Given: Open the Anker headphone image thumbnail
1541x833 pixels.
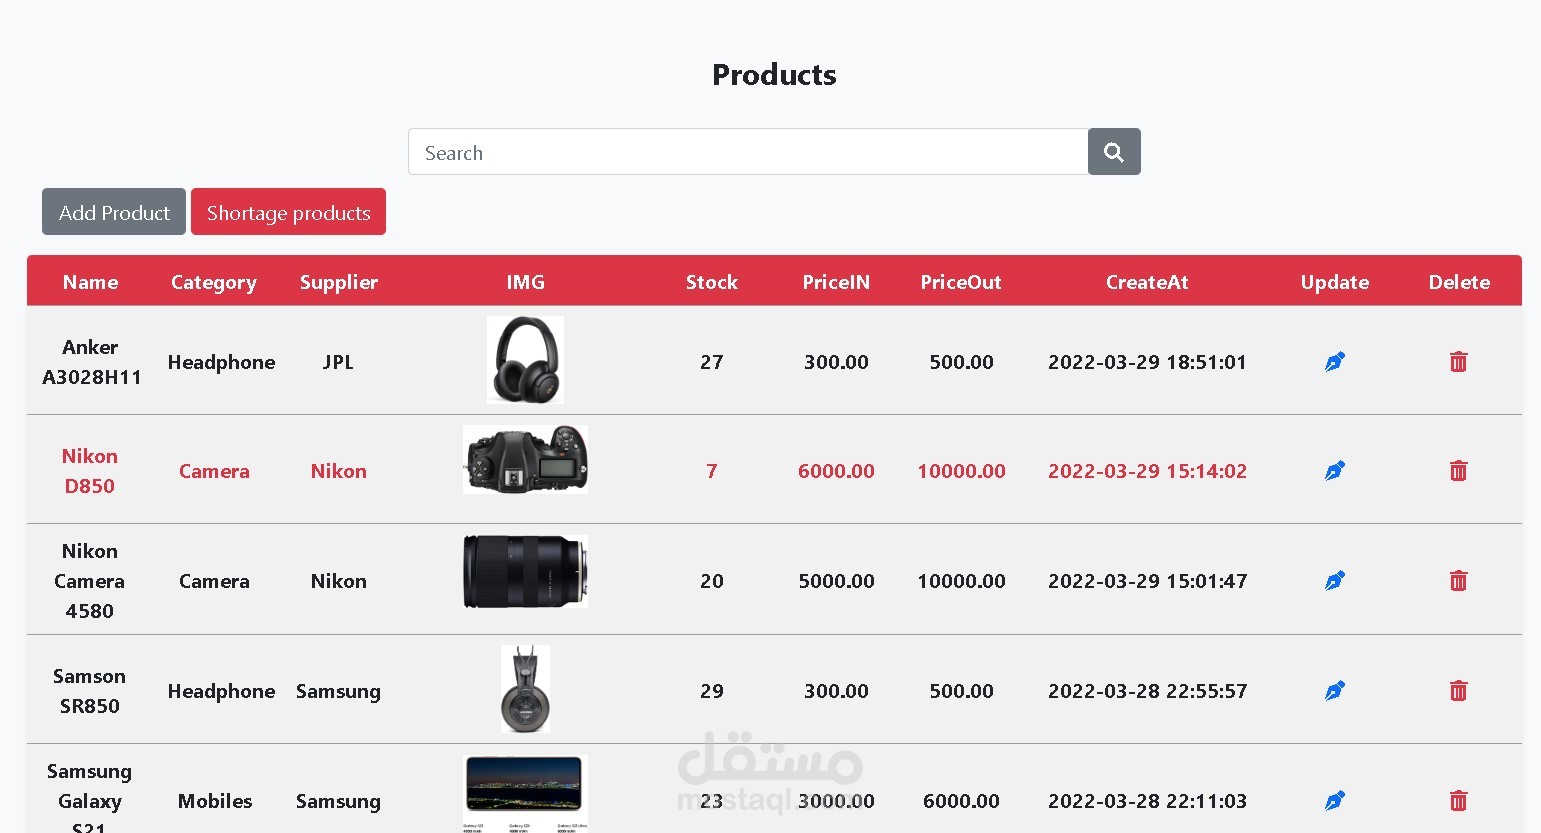Looking at the screenshot, I should tap(525, 360).
